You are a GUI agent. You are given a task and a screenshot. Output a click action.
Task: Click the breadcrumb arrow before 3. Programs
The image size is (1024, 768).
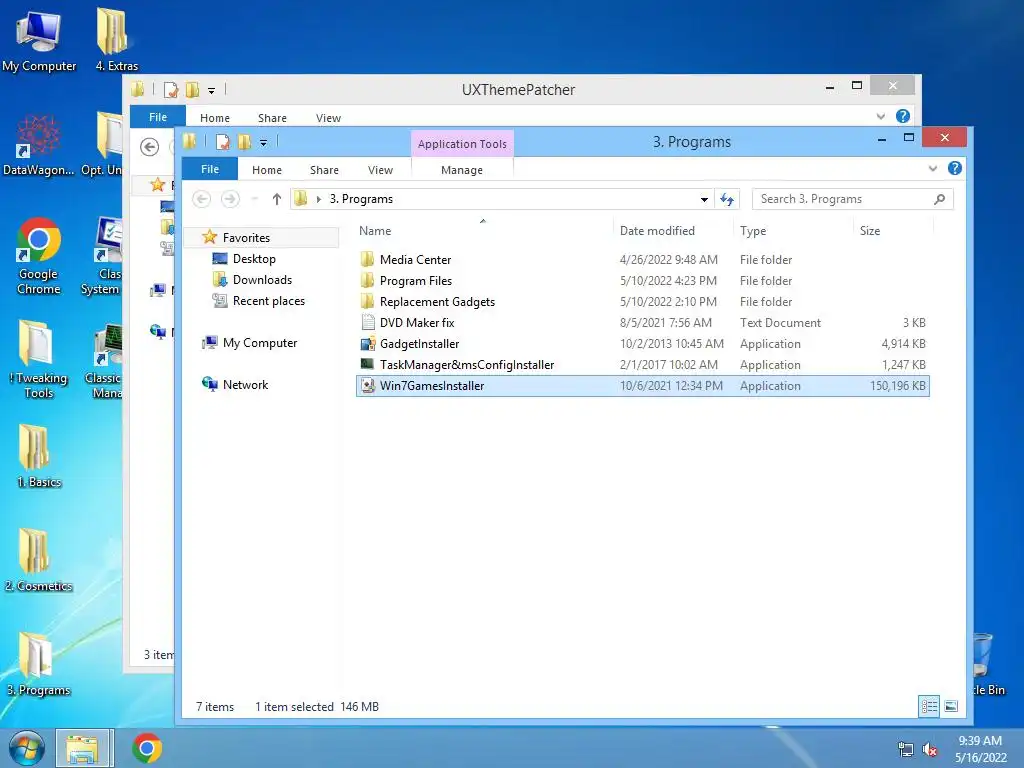(319, 199)
